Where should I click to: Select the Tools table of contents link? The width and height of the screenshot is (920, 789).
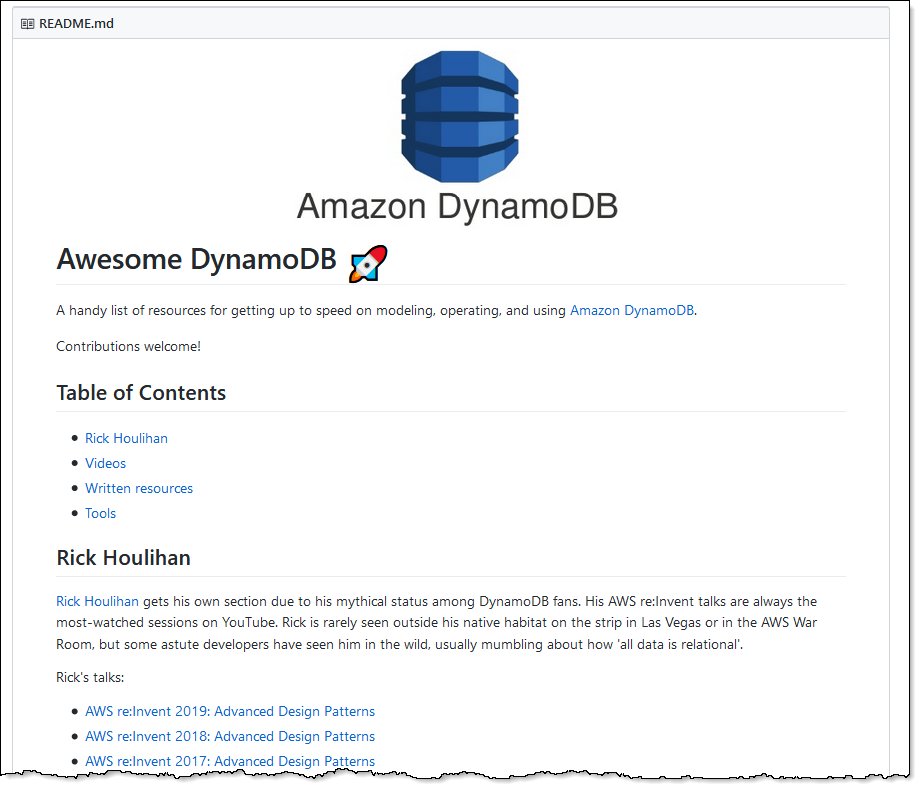point(100,513)
